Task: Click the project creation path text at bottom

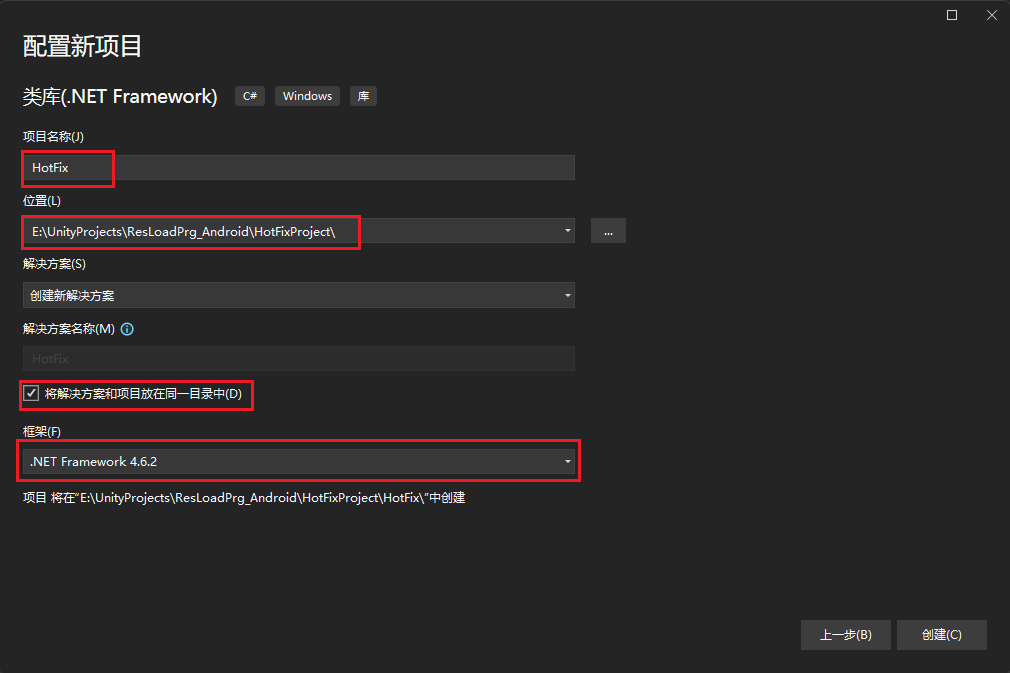Action: tap(244, 498)
